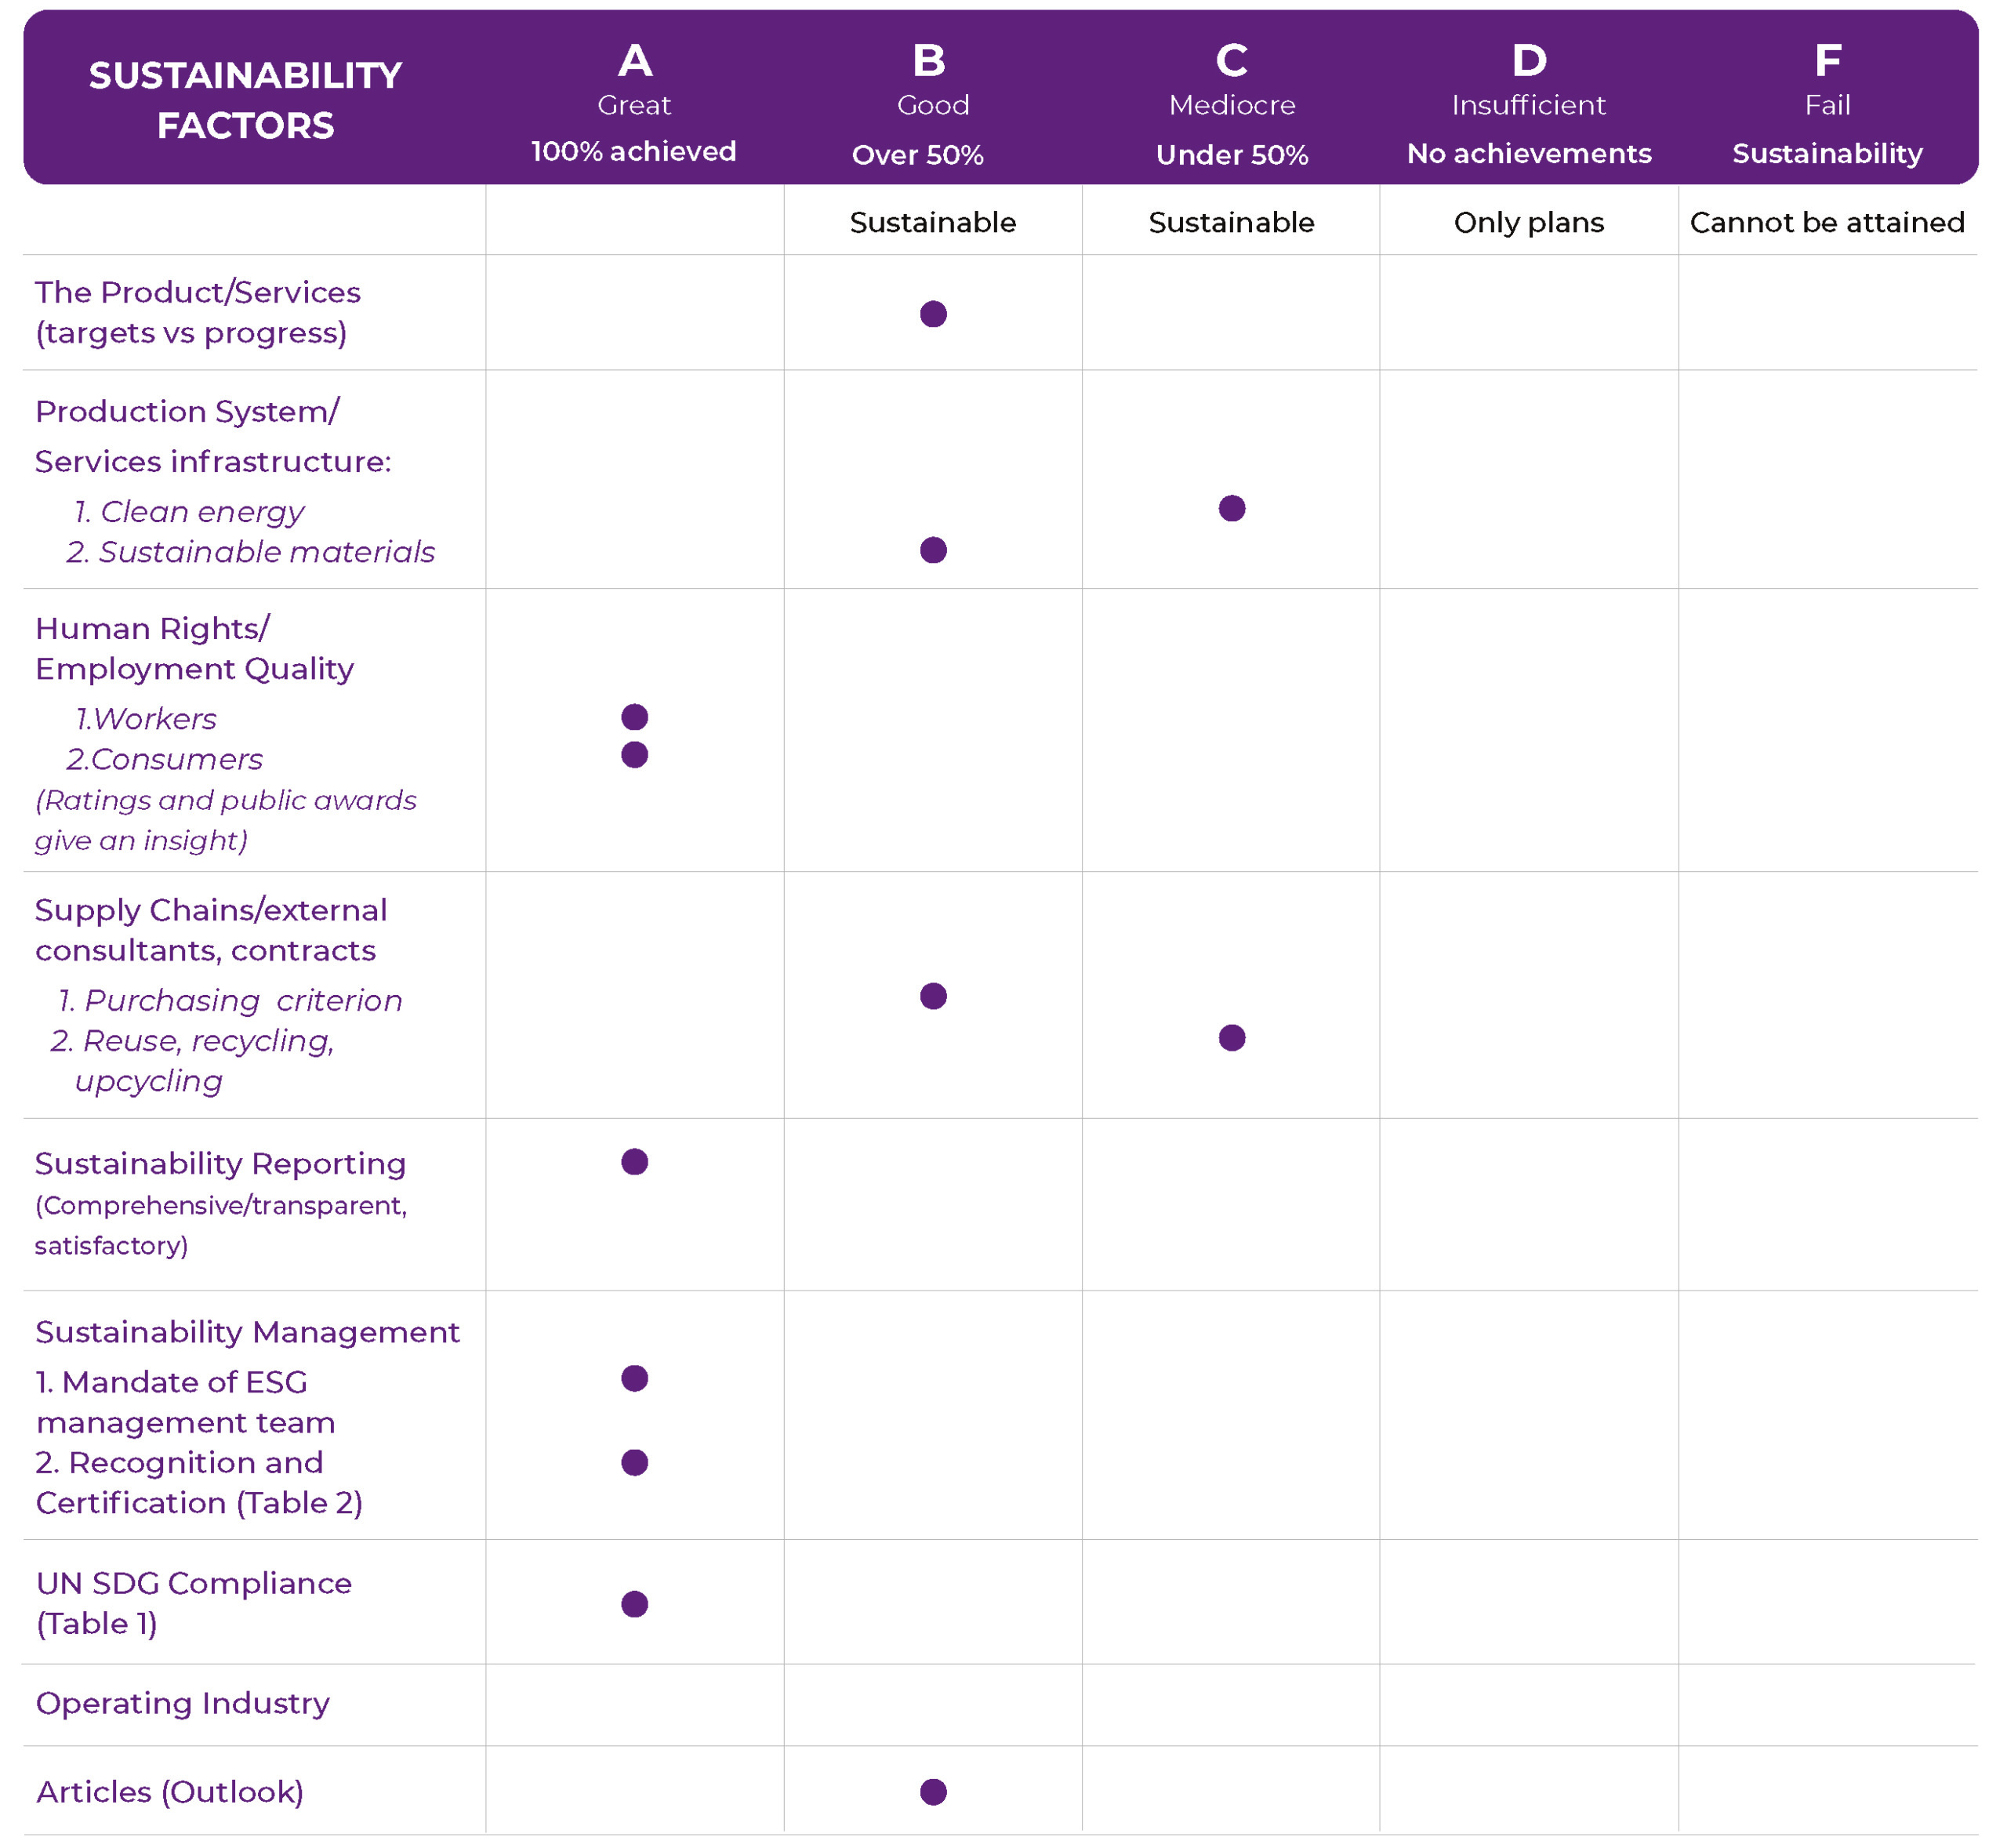Click the Recognition and Certification dot
Image resolution: width=2007 pixels, height=1848 pixels.
pyautogui.click(x=634, y=1463)
